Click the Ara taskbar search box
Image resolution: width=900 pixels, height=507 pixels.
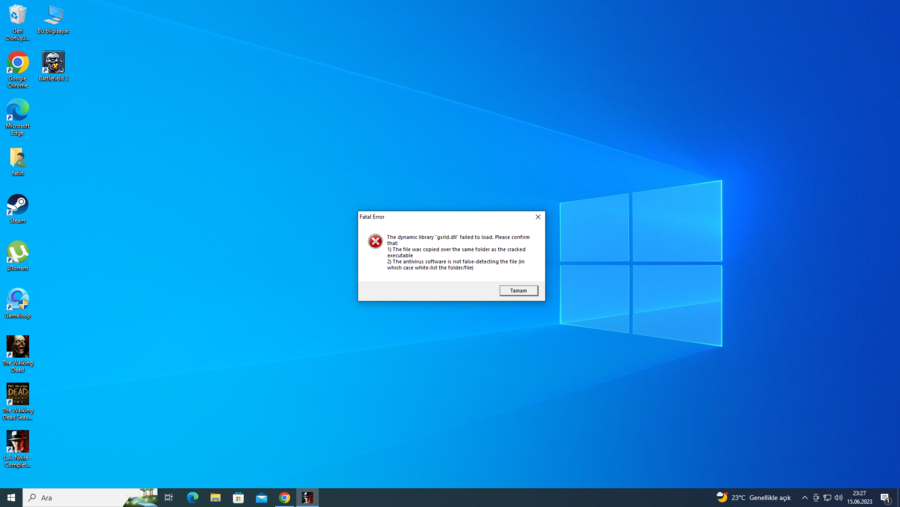90,498
